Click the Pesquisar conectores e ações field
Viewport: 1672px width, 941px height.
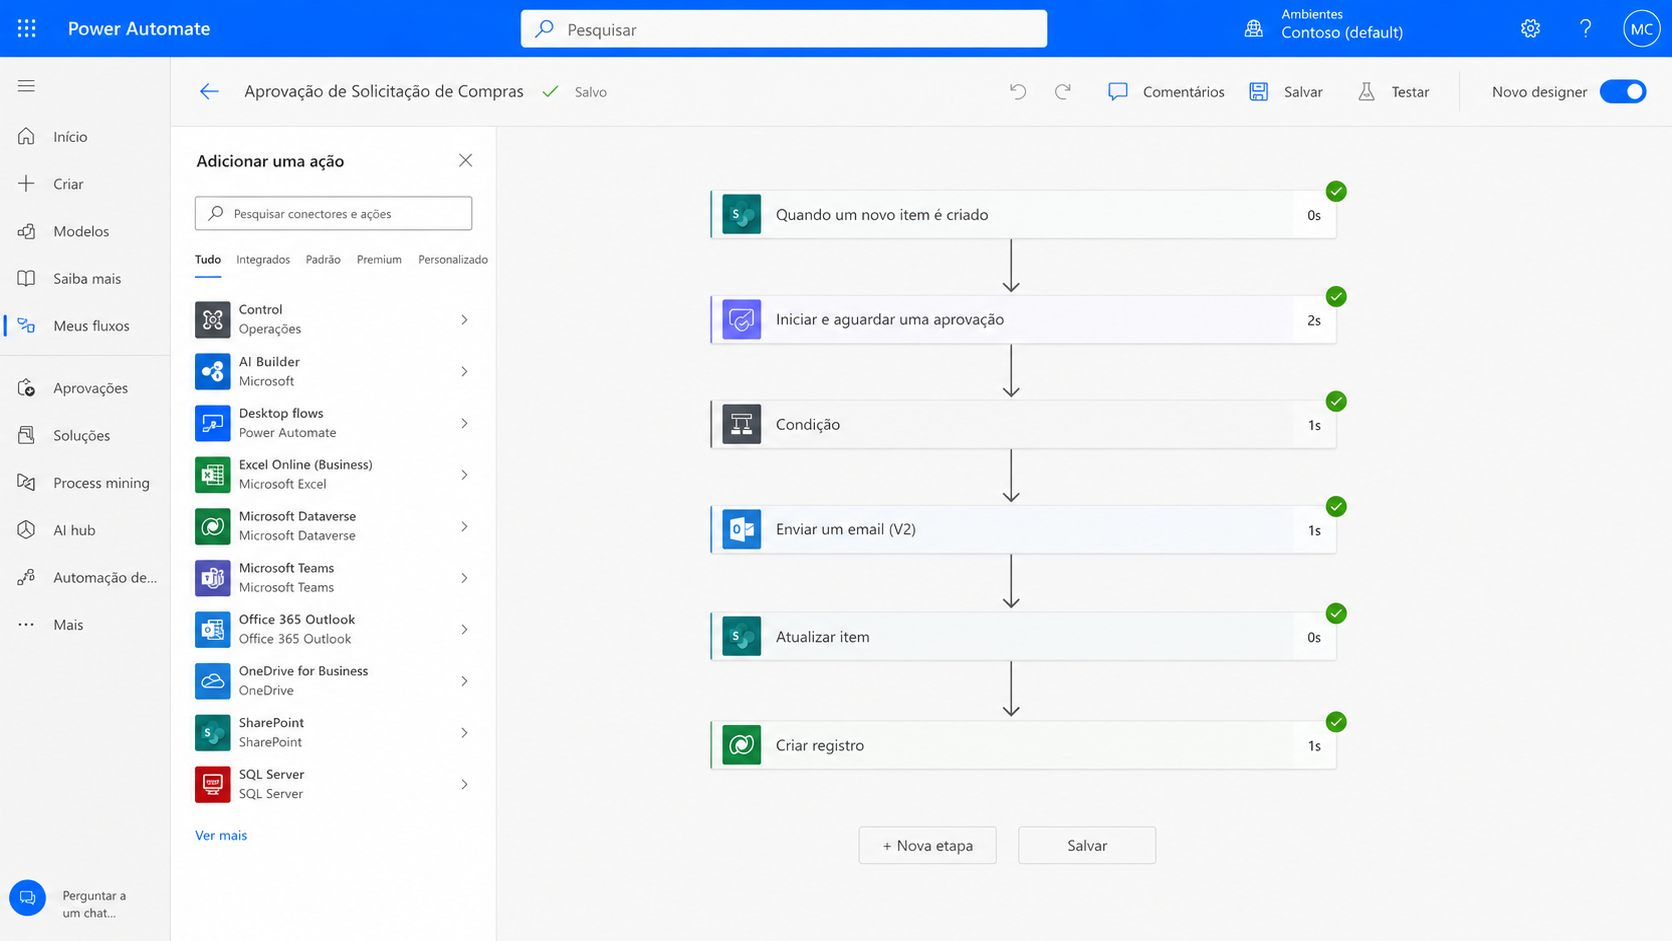[333, 213]
